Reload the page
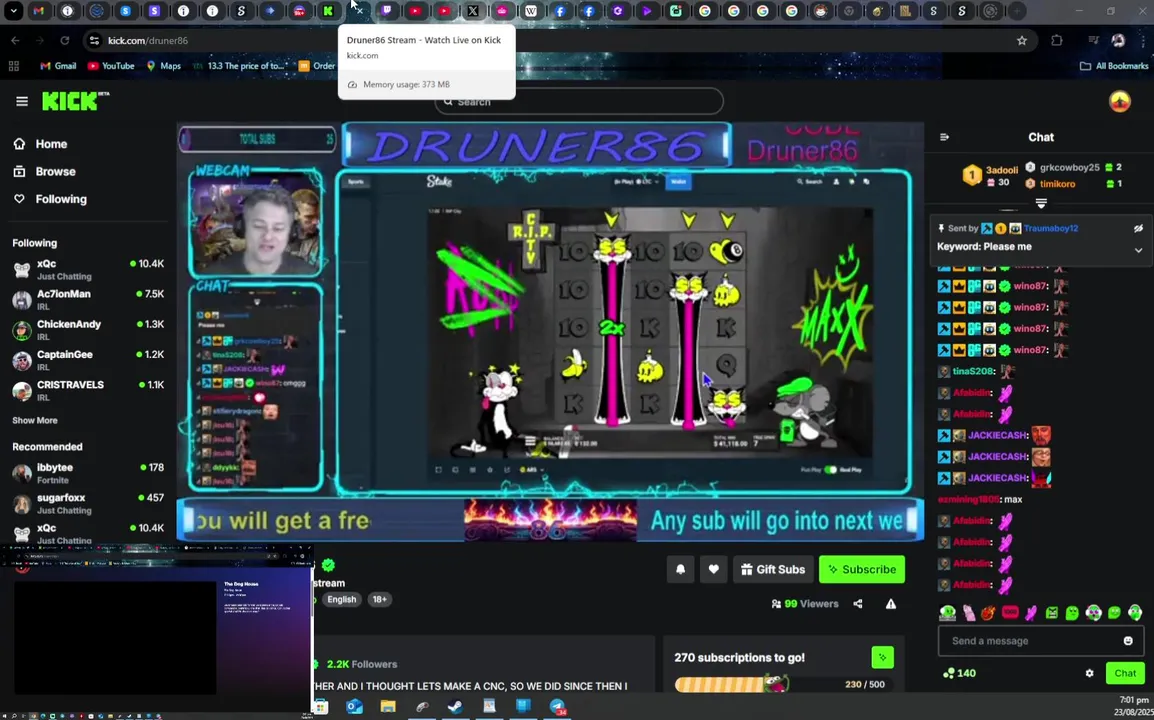Screen dimensions: 1154x720 (x=65, y=40)
